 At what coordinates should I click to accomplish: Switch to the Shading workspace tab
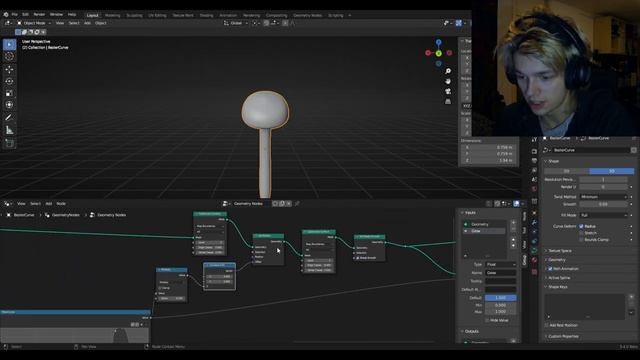point(207,16)
